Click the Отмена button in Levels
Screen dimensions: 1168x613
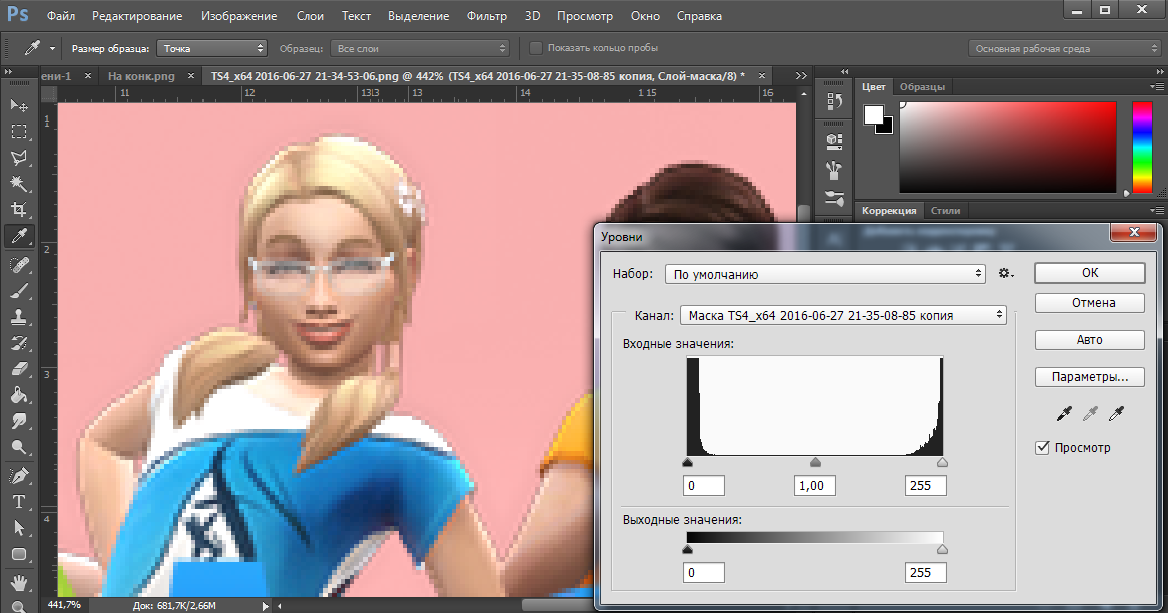1090,302
